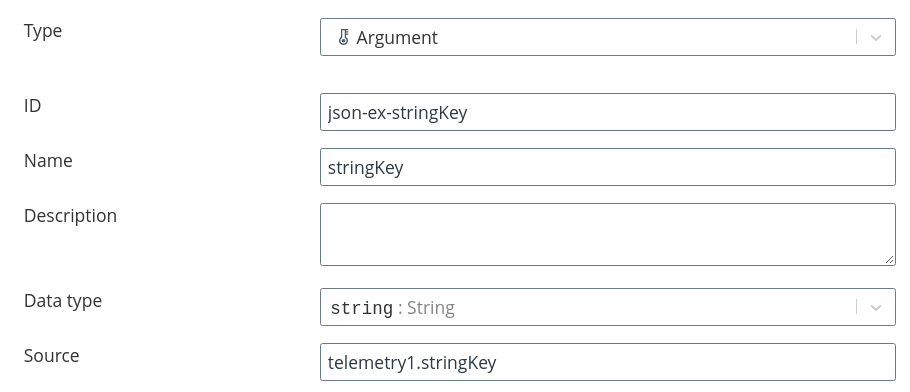The width and height of the screenshot is (910, 392).
Task: Click the Data type field label
Action: pyautogui.click(x=63, y=301)
